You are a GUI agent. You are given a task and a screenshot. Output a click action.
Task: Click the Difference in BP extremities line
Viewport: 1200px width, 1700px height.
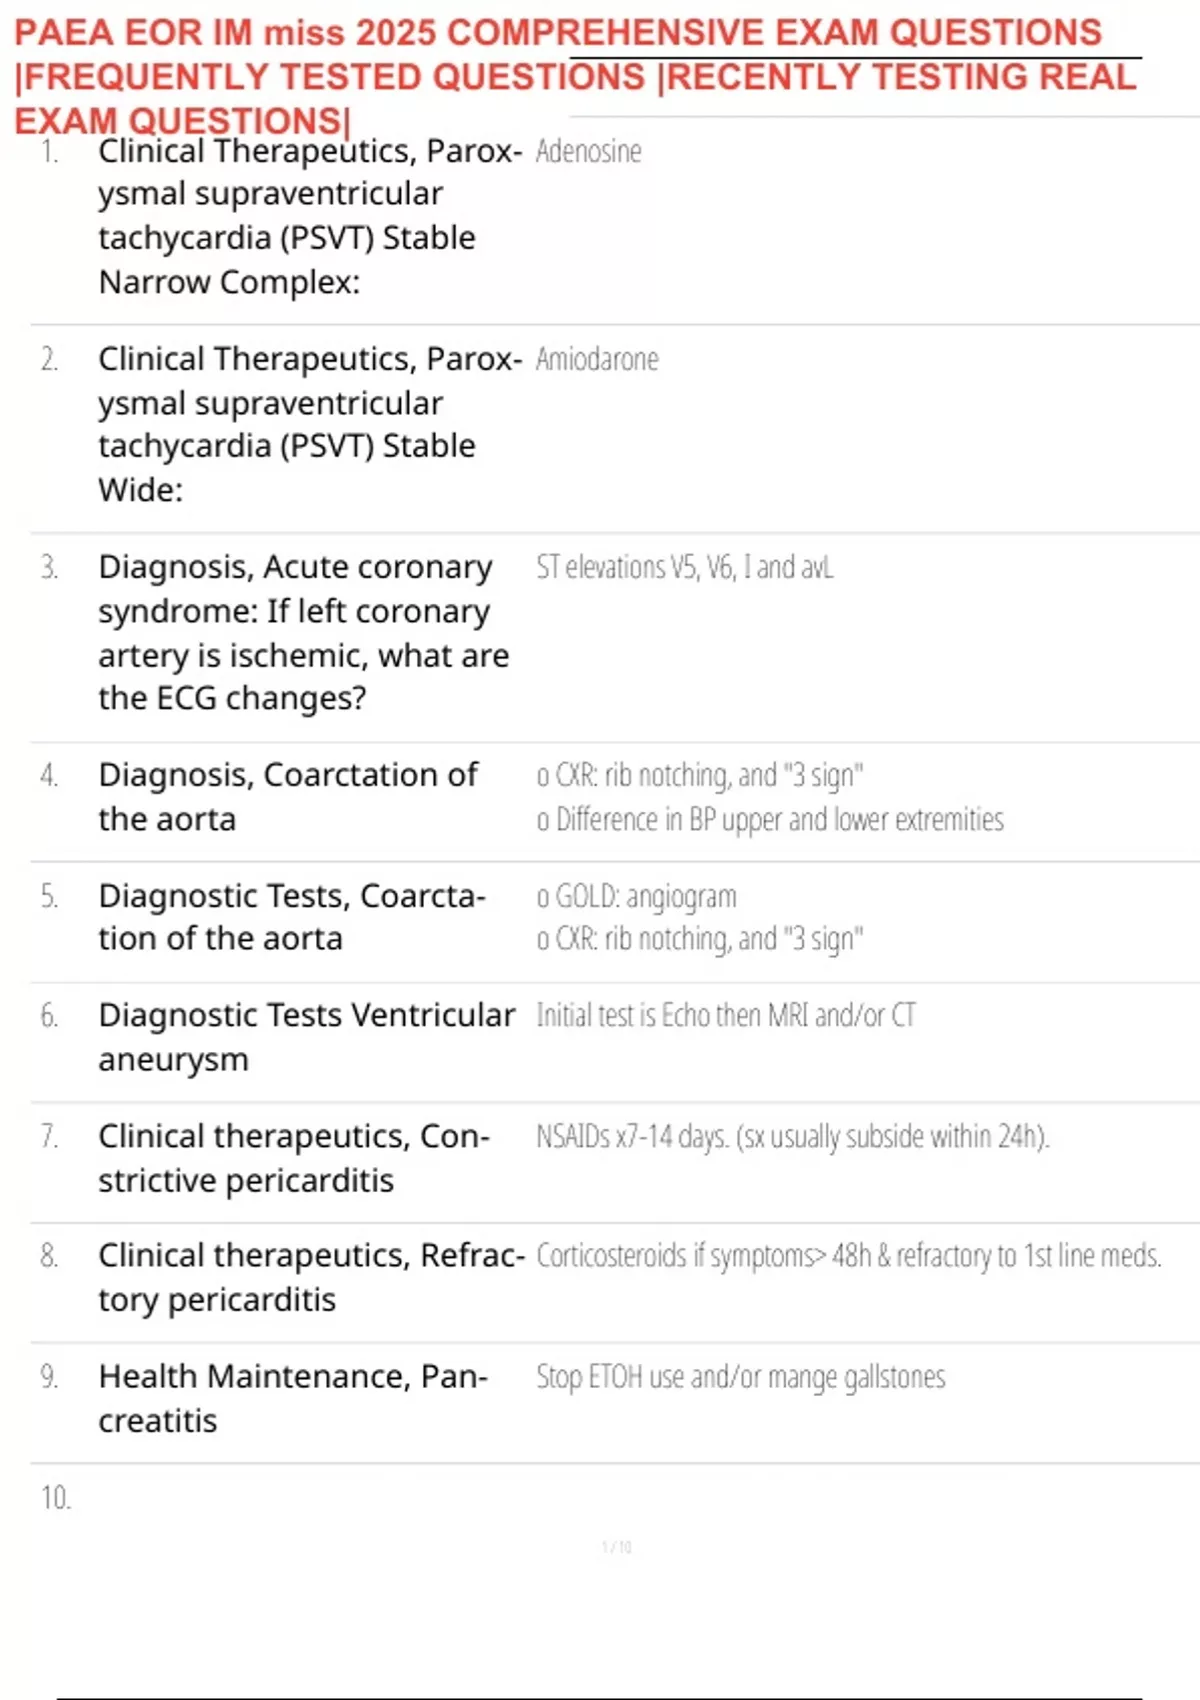(x=770, y=819)
